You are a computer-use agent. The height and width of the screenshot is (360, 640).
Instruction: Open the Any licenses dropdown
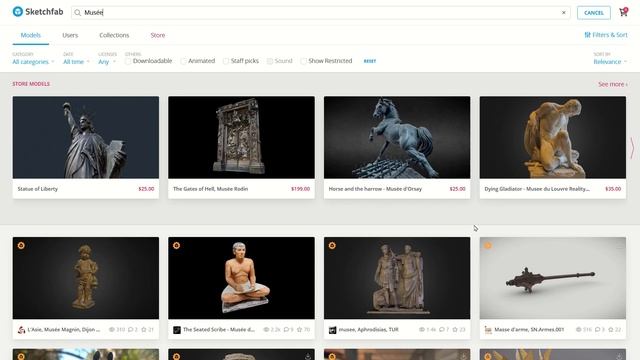[x=107, y=62]
